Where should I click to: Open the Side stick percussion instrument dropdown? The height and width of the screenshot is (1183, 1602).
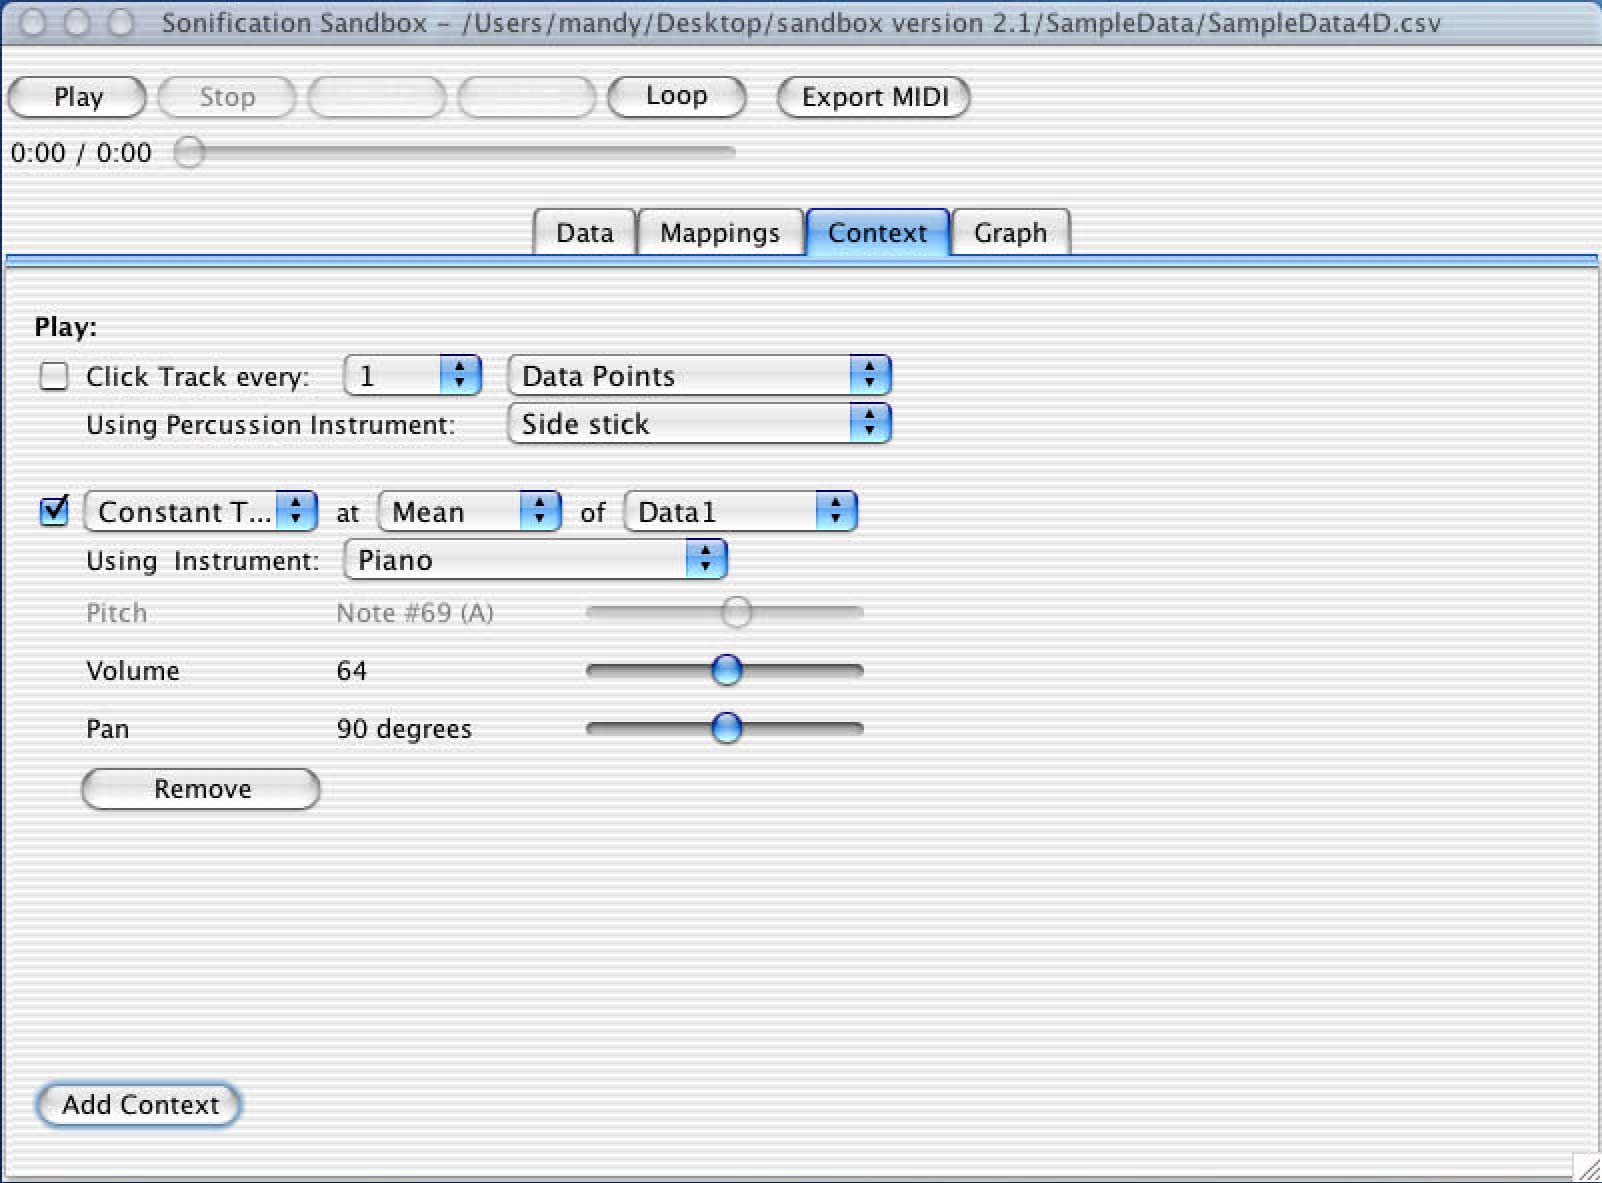click(x=699, y=424)
